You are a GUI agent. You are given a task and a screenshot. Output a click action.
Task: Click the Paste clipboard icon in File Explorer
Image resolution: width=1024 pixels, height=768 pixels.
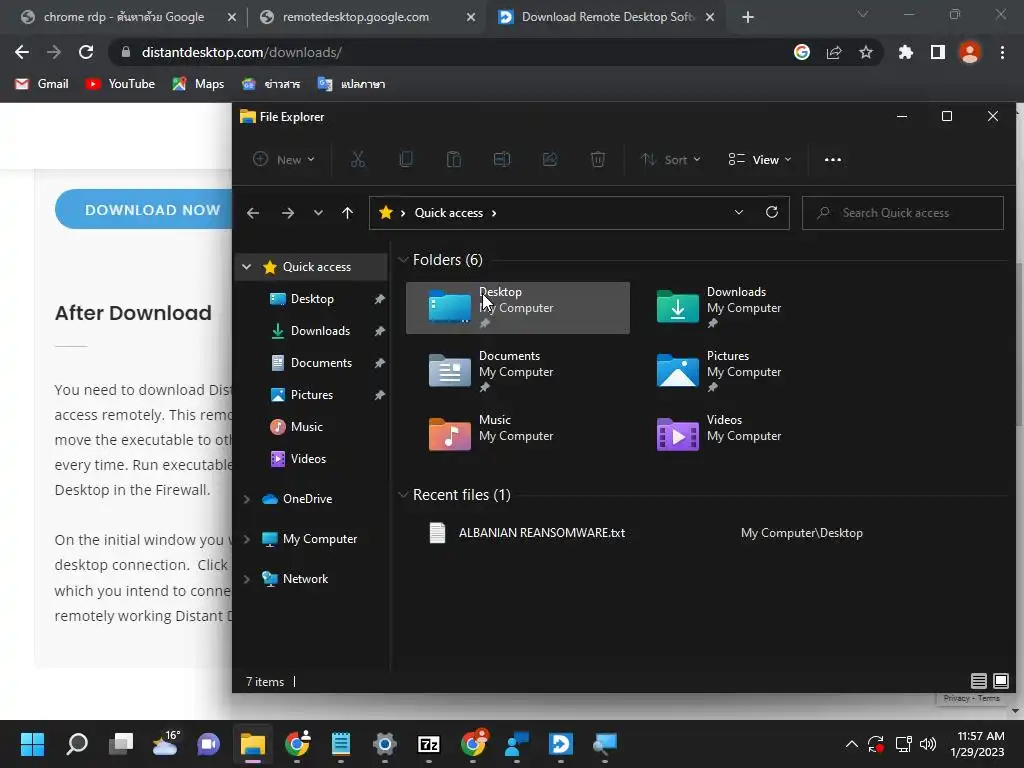pos(454,159)
